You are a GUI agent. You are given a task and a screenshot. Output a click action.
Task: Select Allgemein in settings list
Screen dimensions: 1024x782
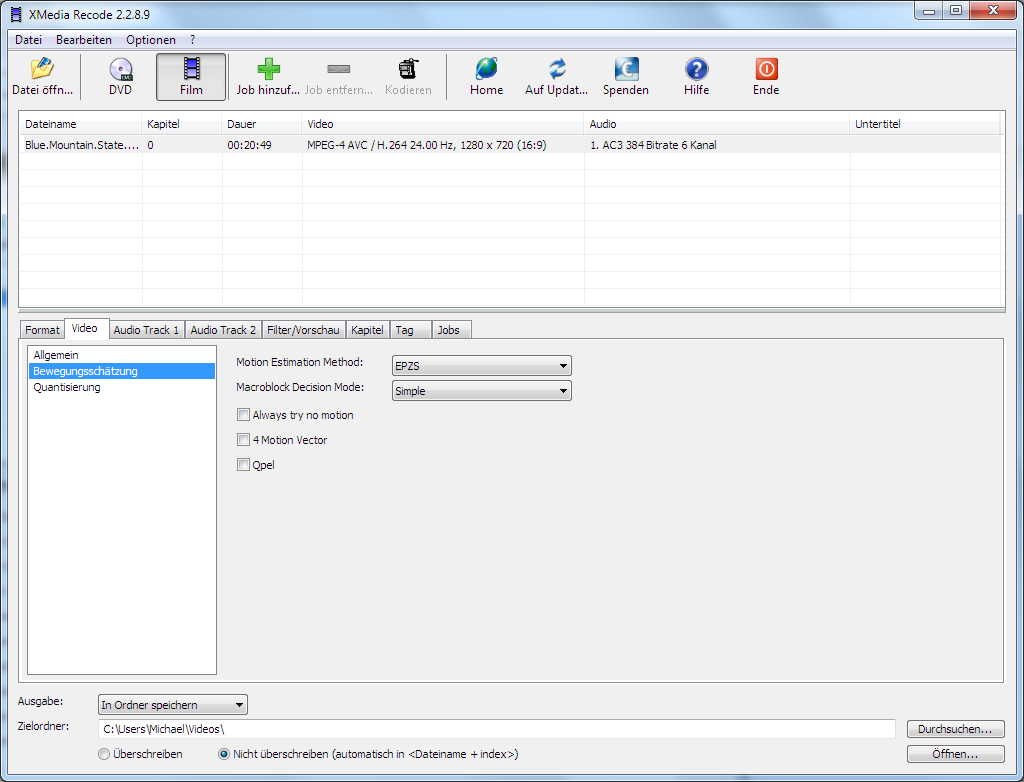[x=121, y=355]
